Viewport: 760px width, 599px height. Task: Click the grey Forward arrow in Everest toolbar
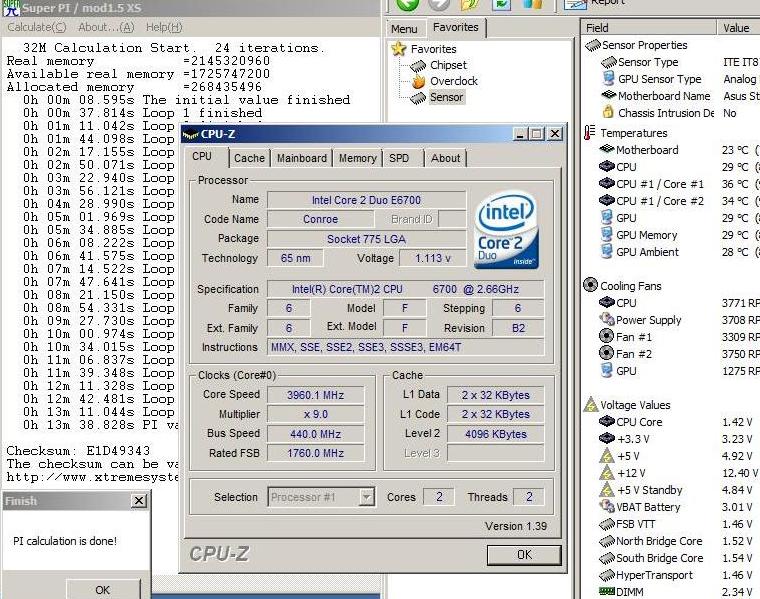pyautogui.click(x=440, y=5)
